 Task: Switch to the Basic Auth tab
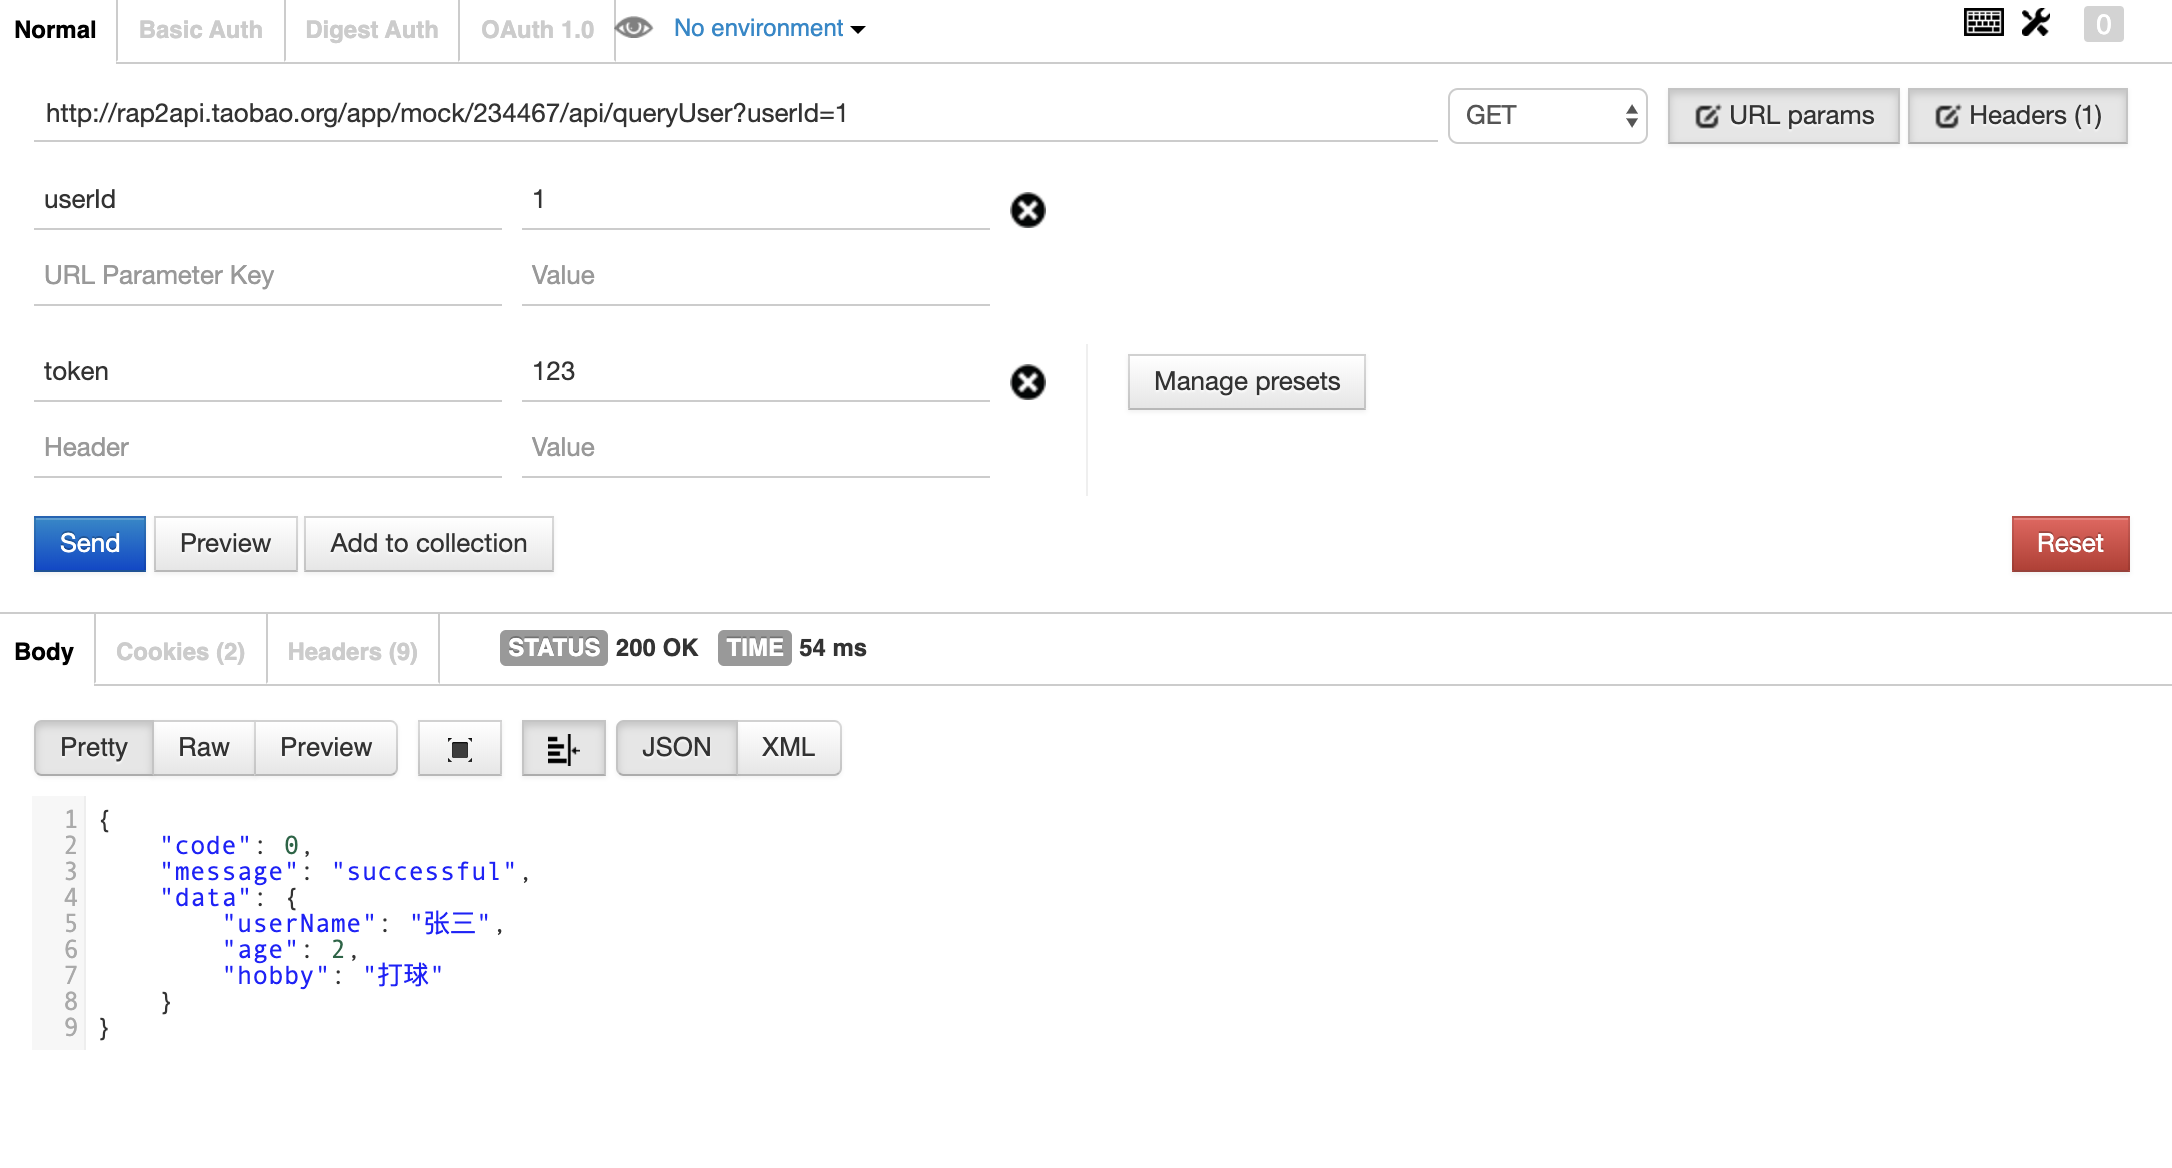[201, 30]
